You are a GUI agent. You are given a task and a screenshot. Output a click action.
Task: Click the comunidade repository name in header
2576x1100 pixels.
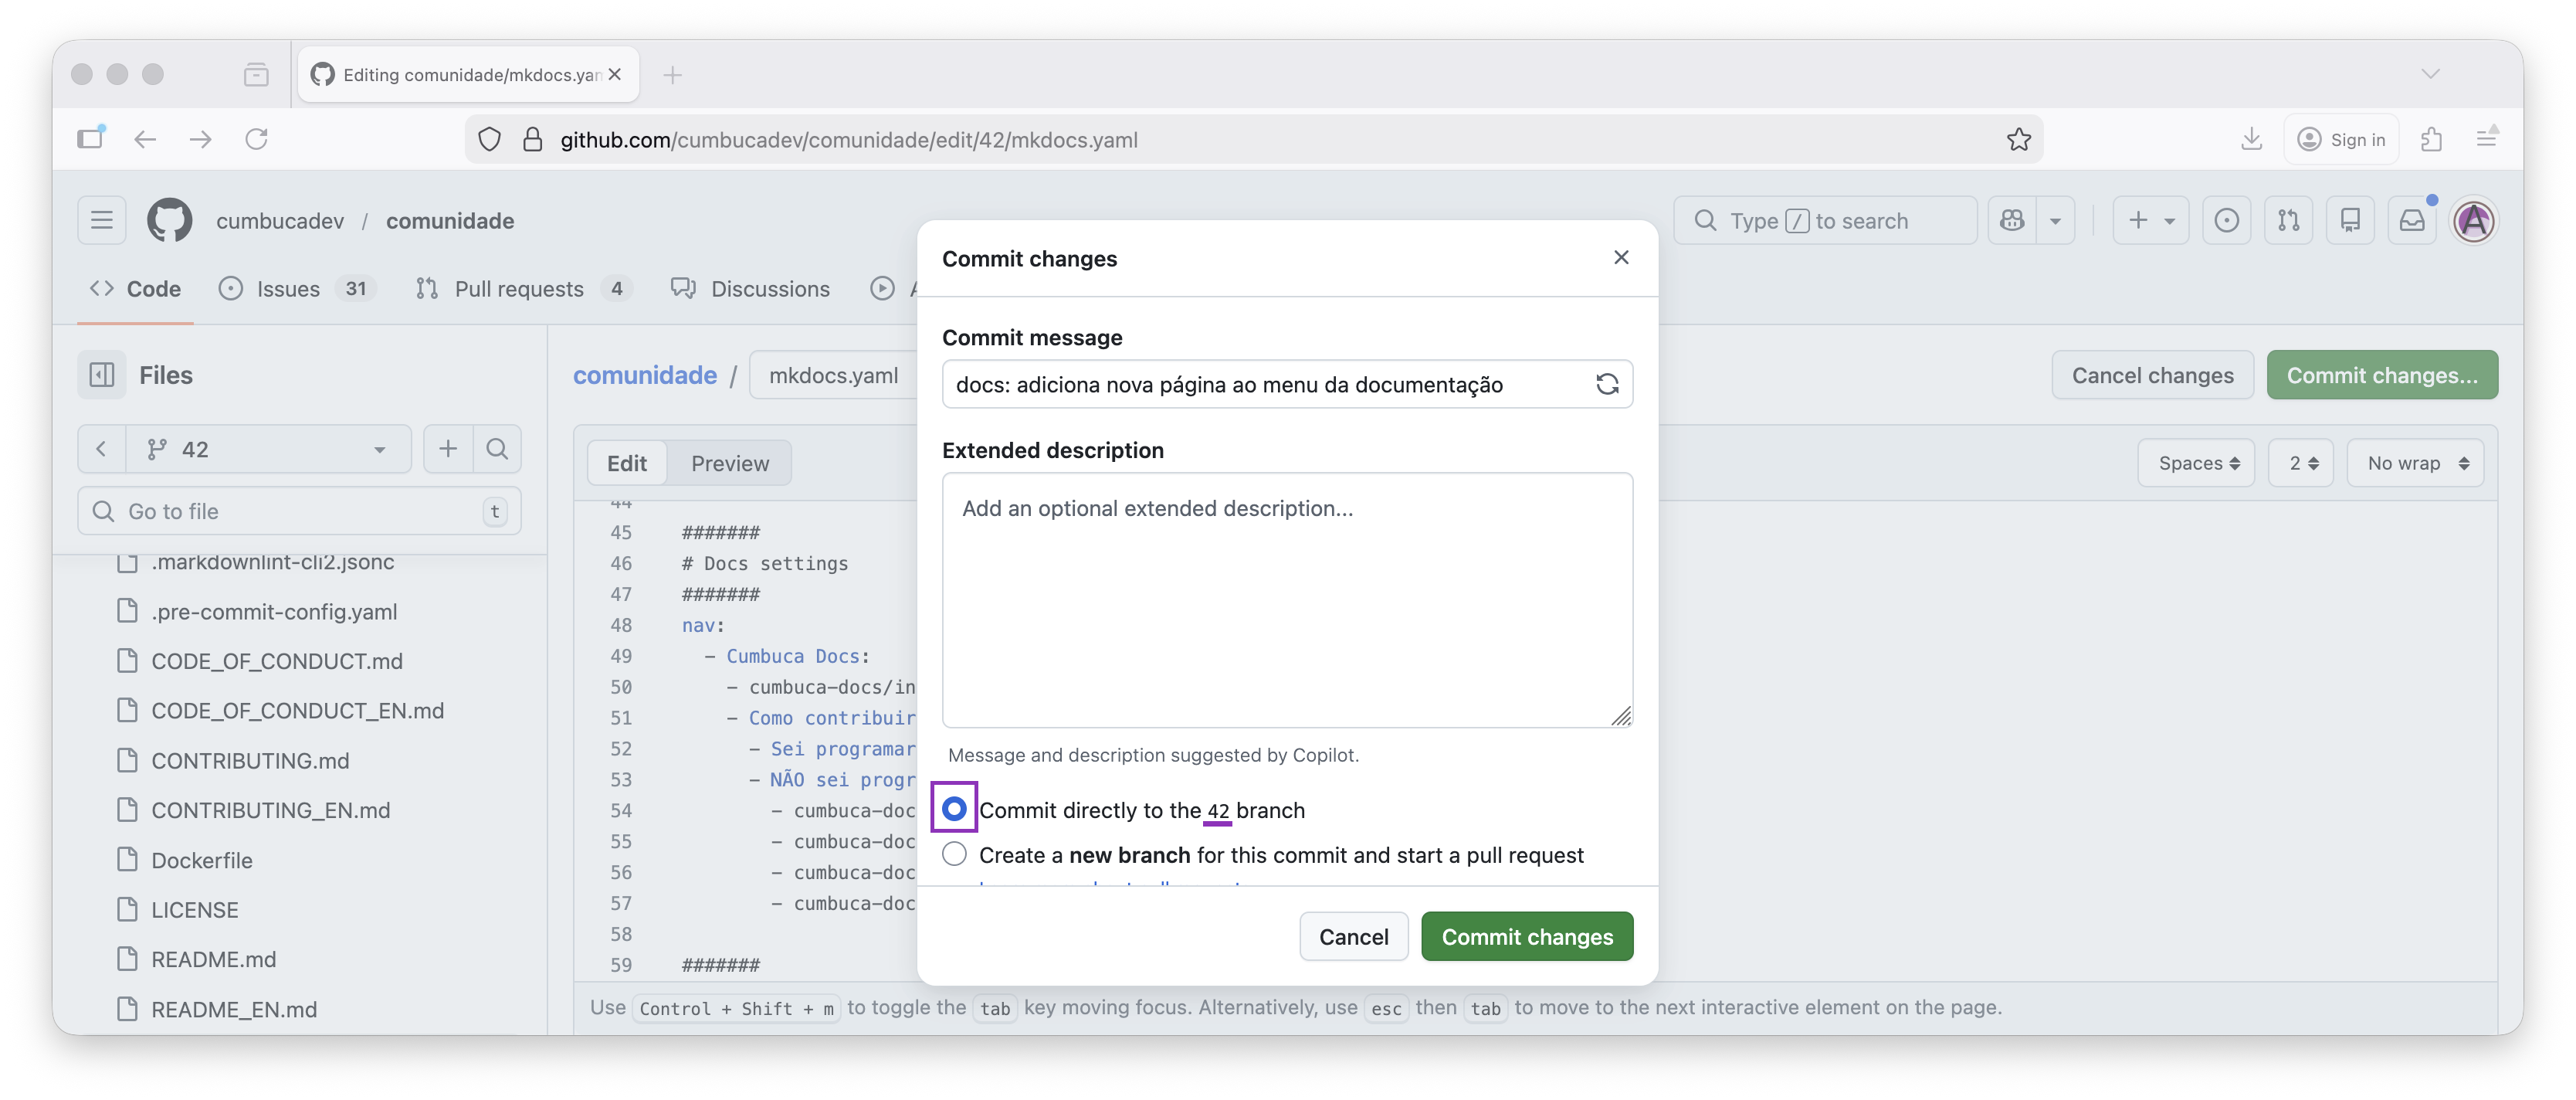click(450, 221)
